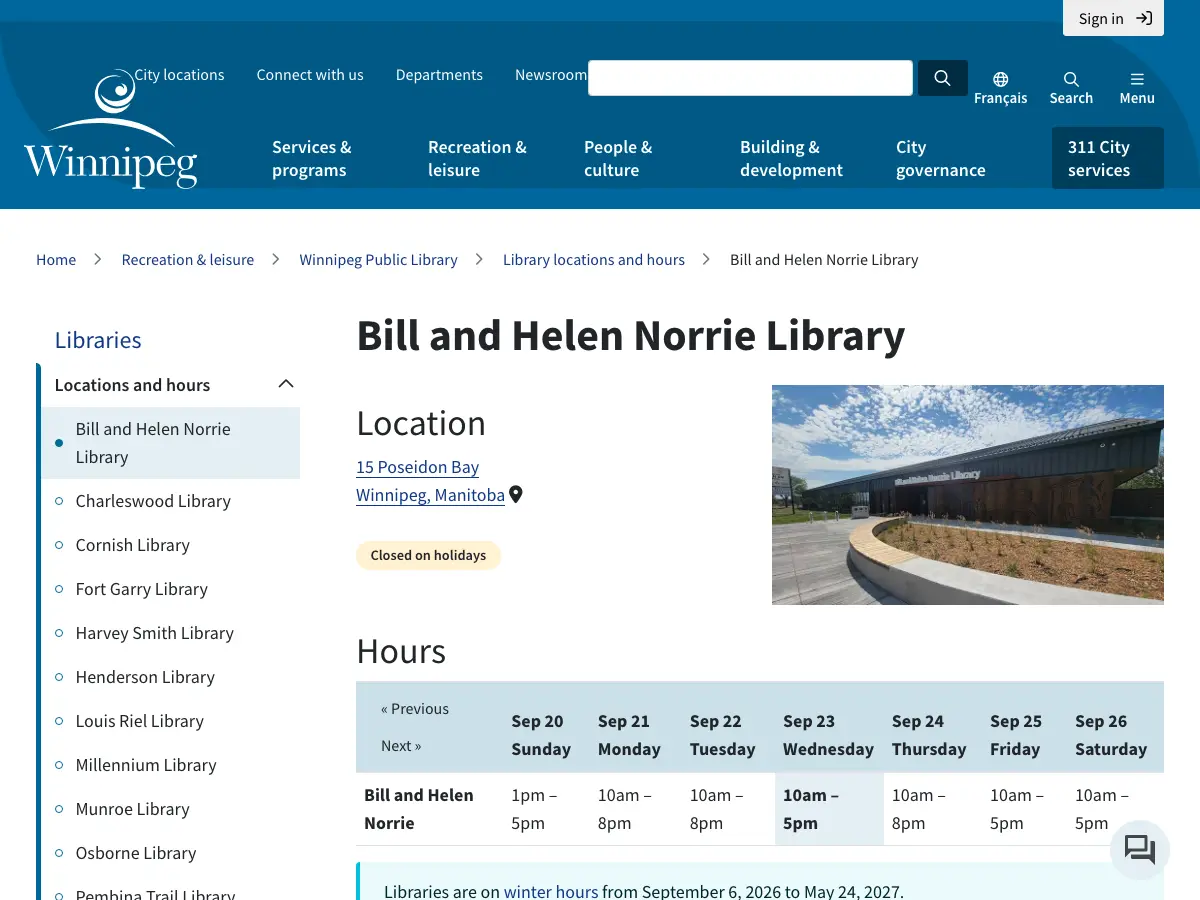Screen dimensions: 1200x900
Task: Switch language with the Français globe icon
Action: click(1000, 88)
